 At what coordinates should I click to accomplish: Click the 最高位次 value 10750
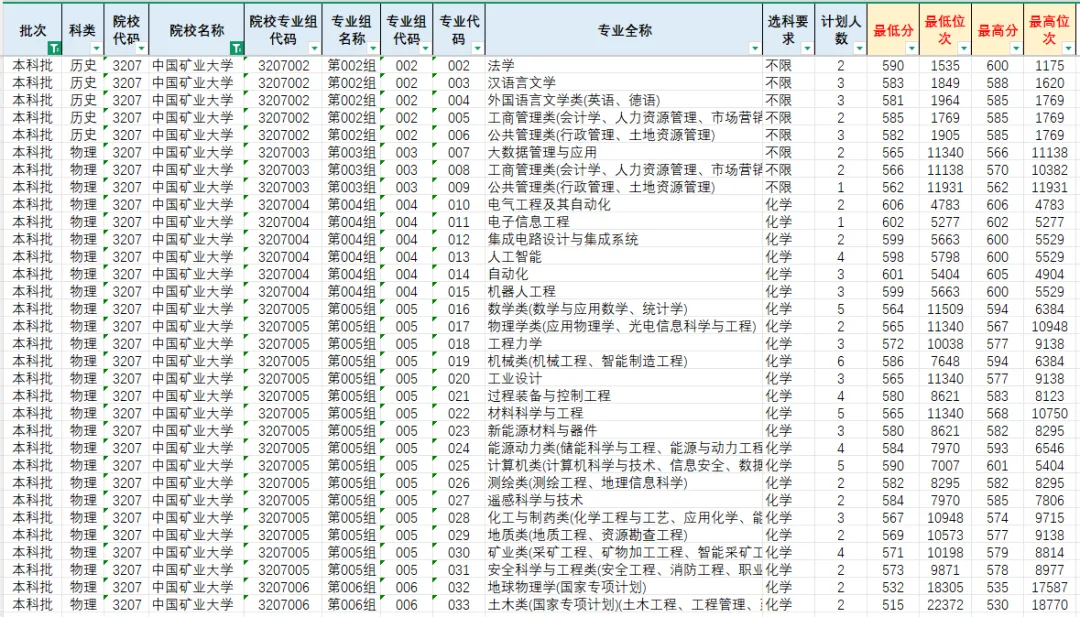1050,413
